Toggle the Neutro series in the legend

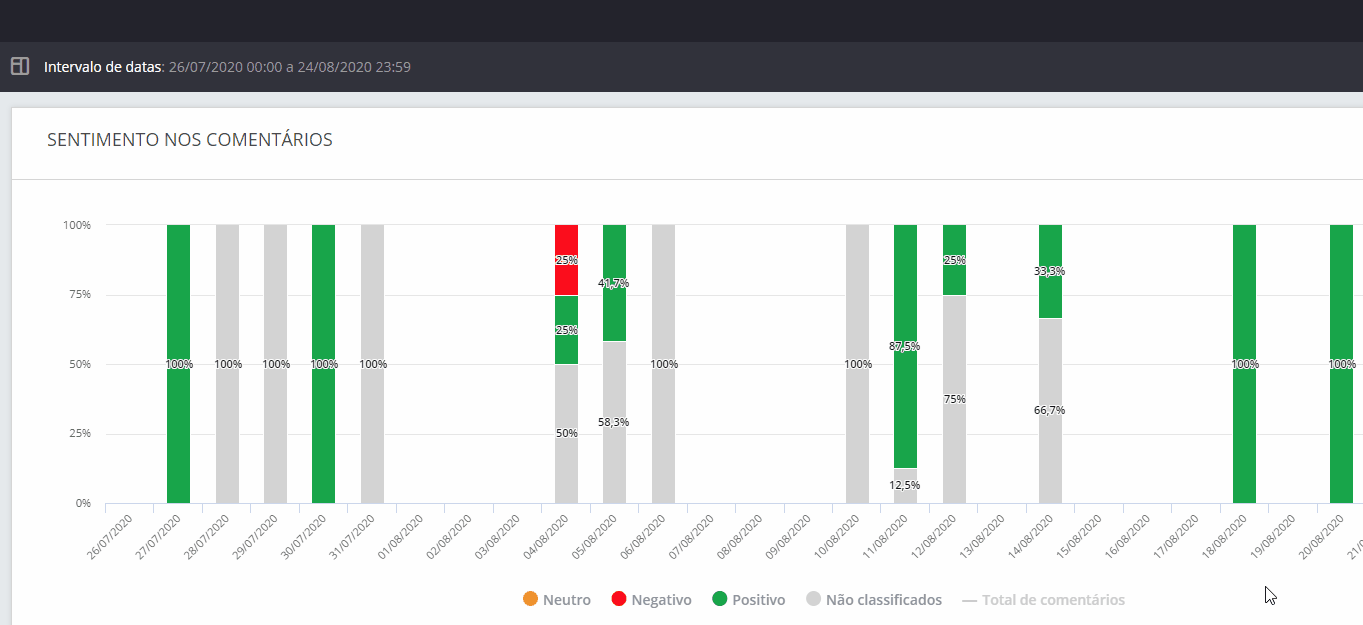click(x=557, y=600)
